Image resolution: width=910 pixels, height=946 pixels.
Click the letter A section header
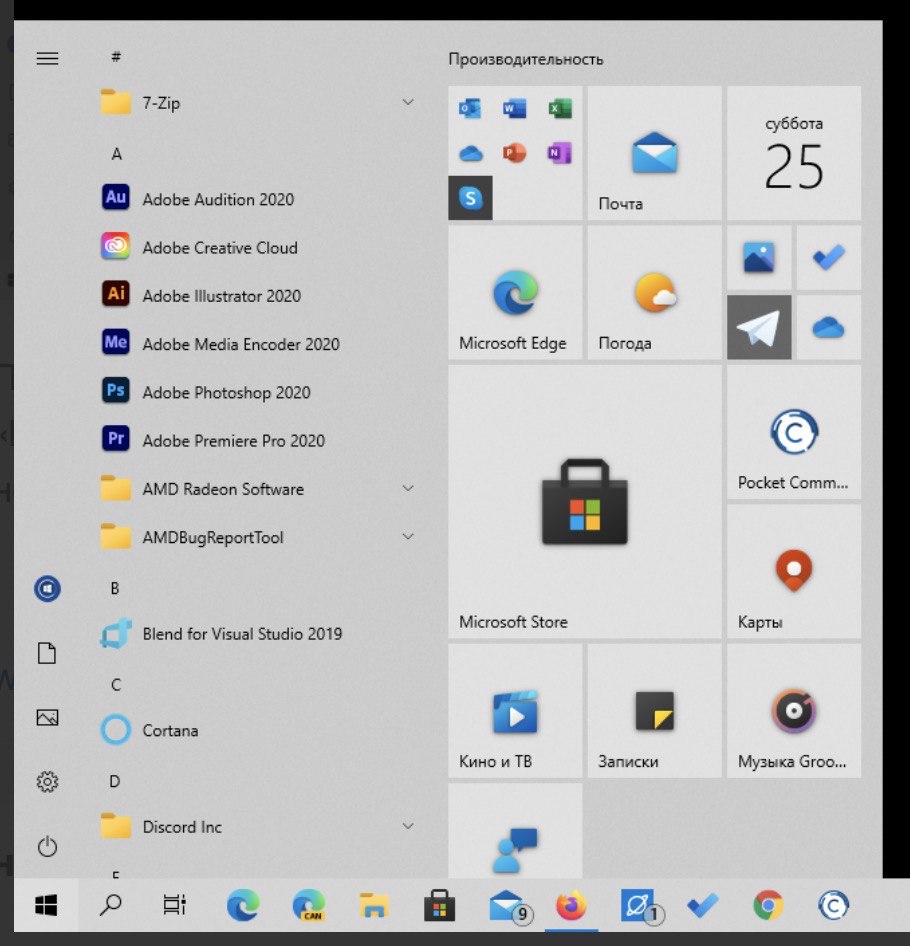pos(116,154)
